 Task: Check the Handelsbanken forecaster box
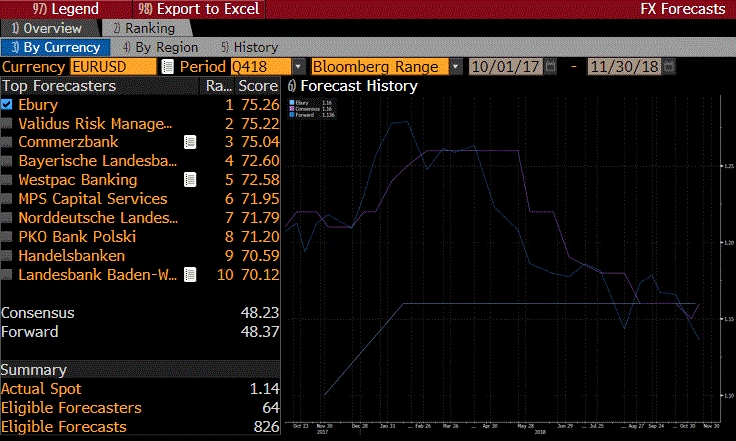click(8, 255)
